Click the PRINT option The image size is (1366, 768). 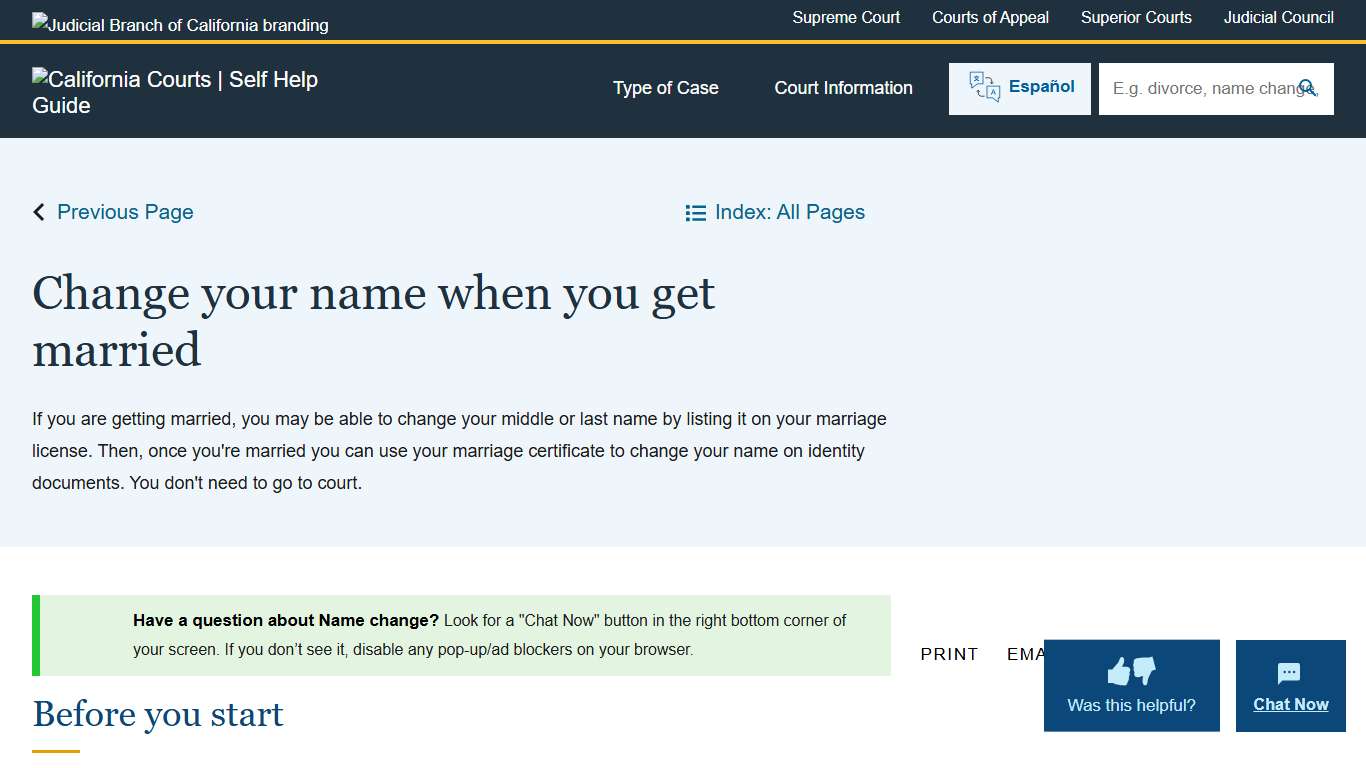coord(948,654)
